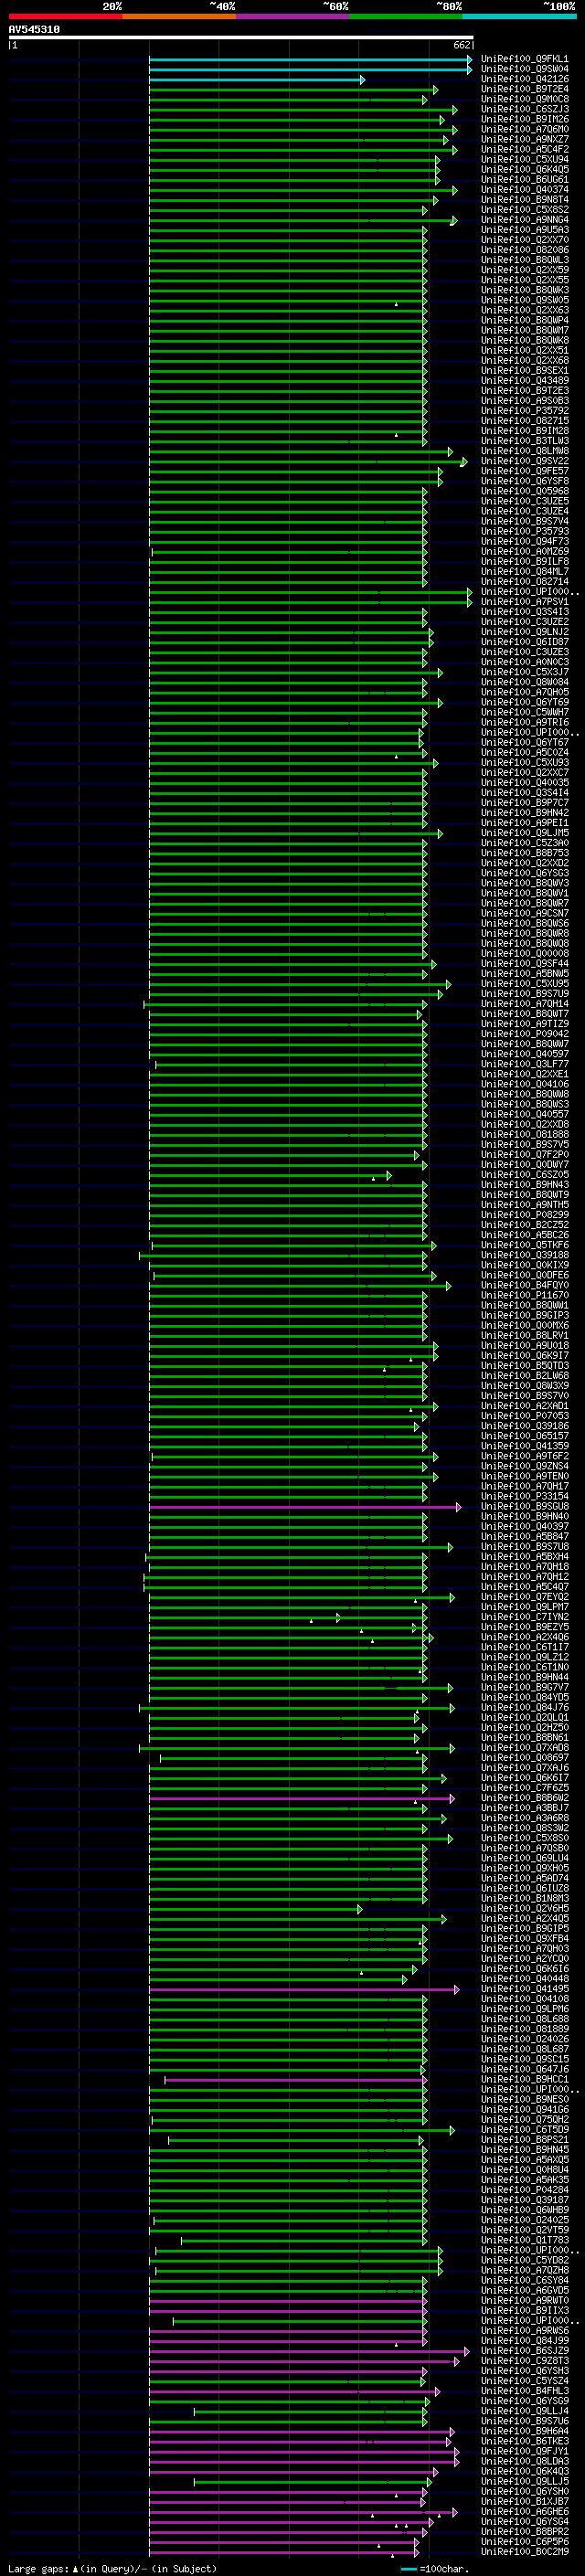The height and width of the screenshot is (2576, 585).
Task: Select hit label UniRef100_B8QWL3
Action: tap(524, 260)
